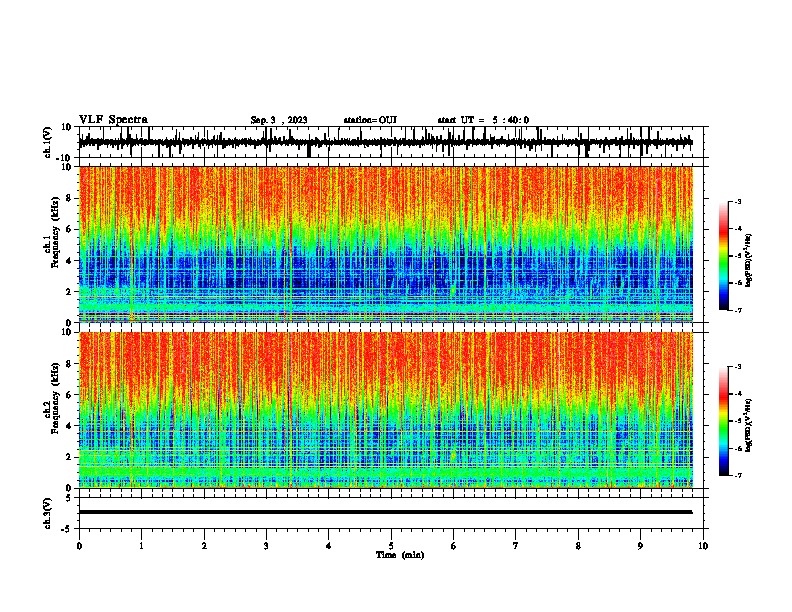This screenshot has height=612, width=792.
Task: Click time axis tick label "6"
Action: (454, 546)
